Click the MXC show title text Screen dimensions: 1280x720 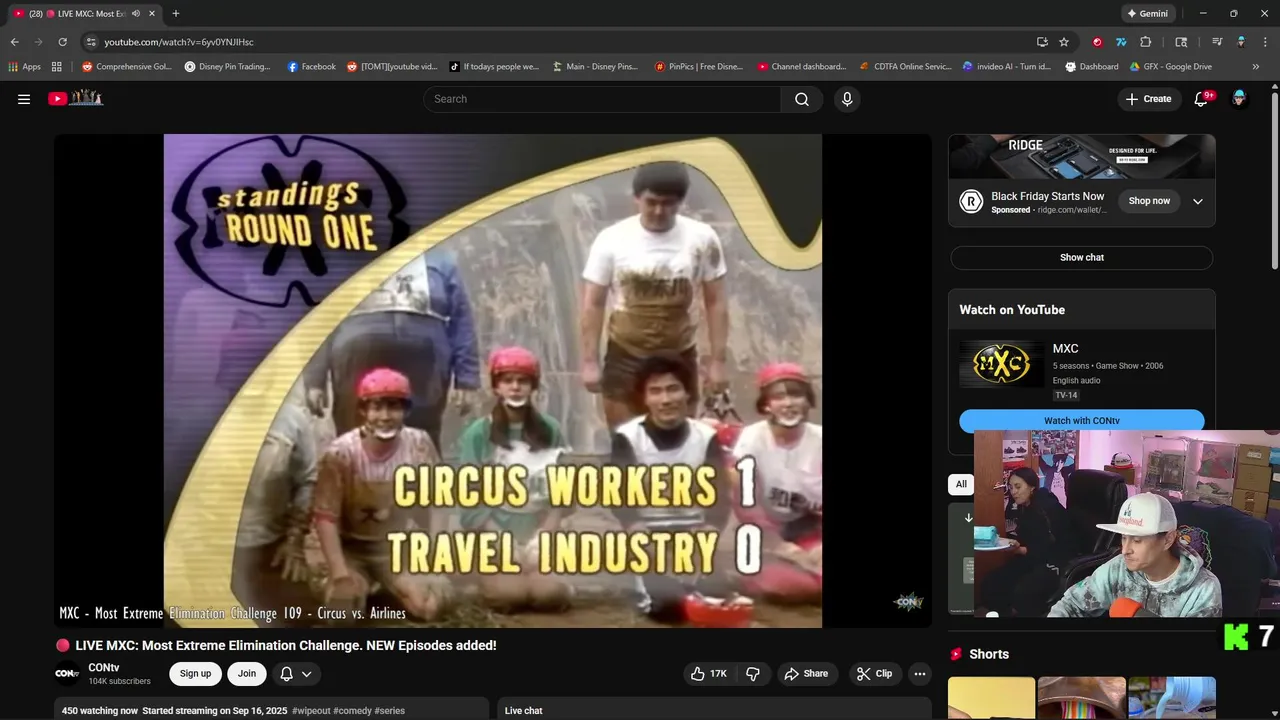click(x=1065, y=349)
